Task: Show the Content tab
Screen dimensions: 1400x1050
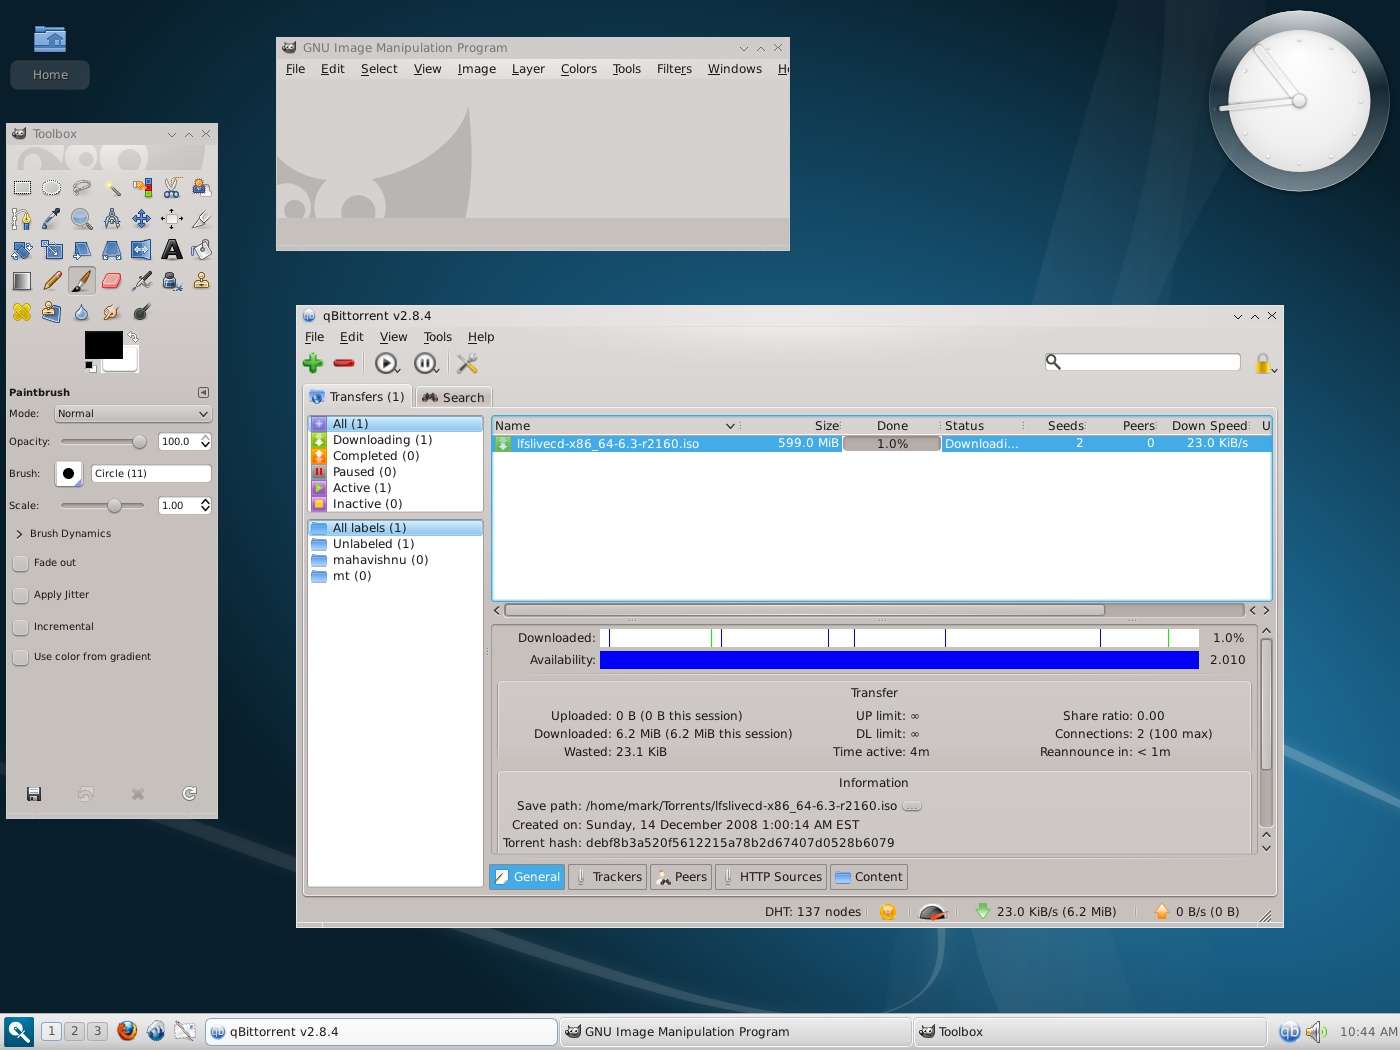Action: [x=869, y=877]
